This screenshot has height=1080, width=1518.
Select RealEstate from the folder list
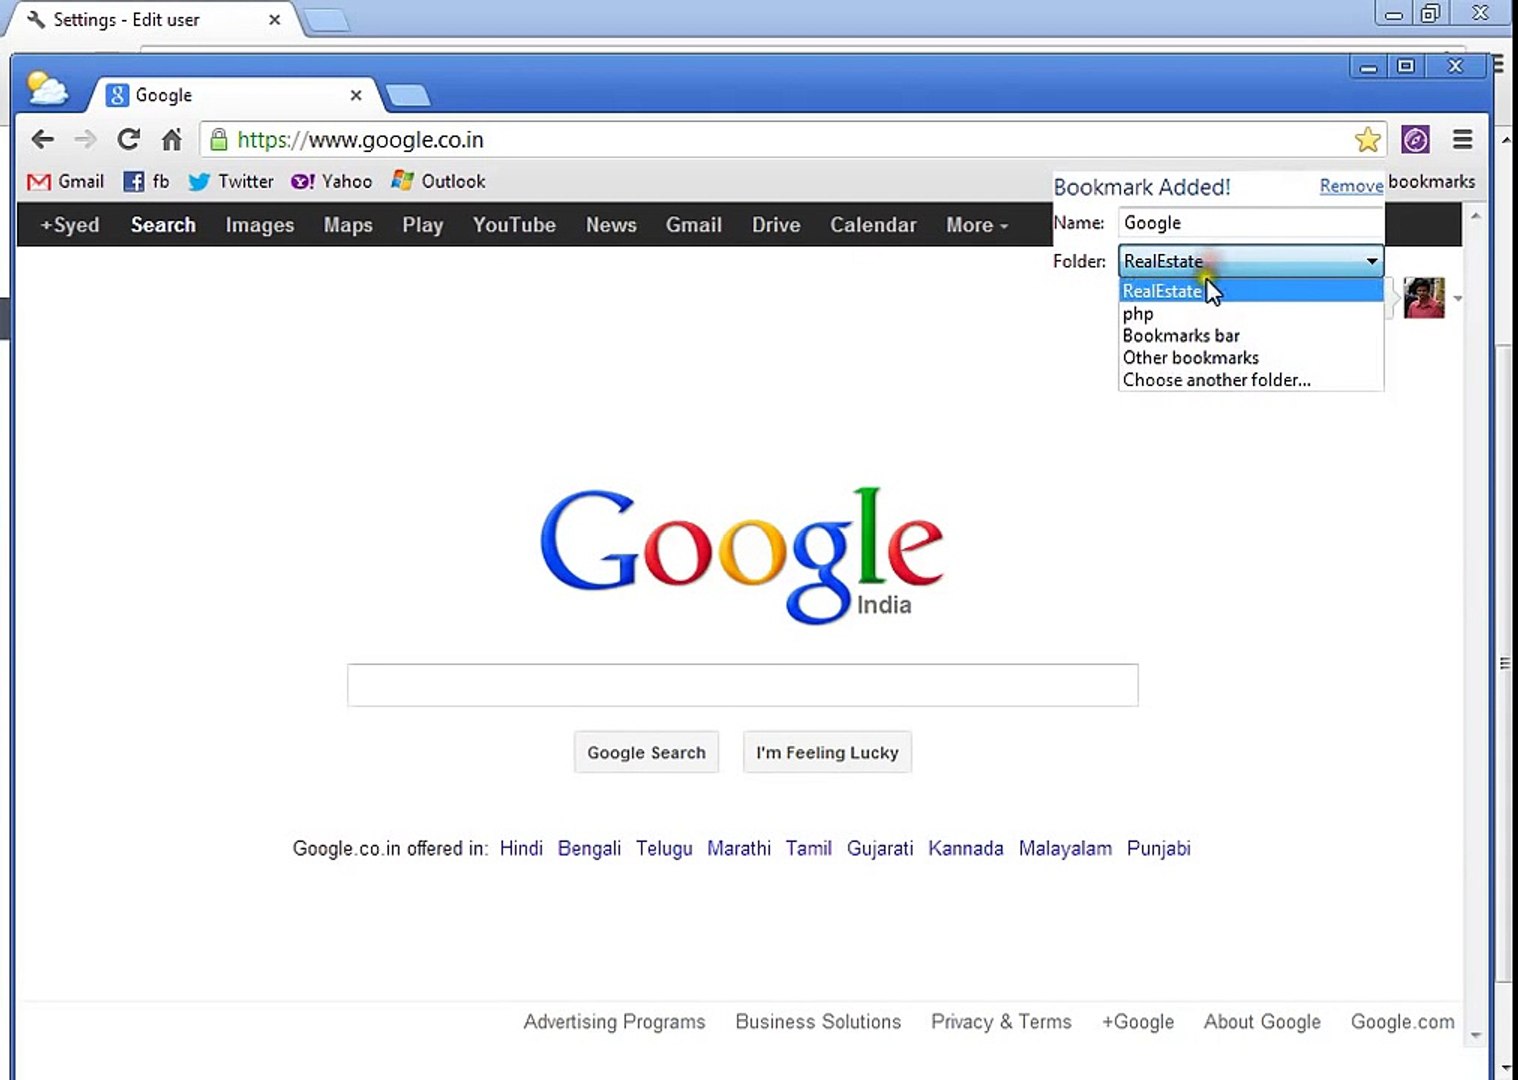[1251, 291]
